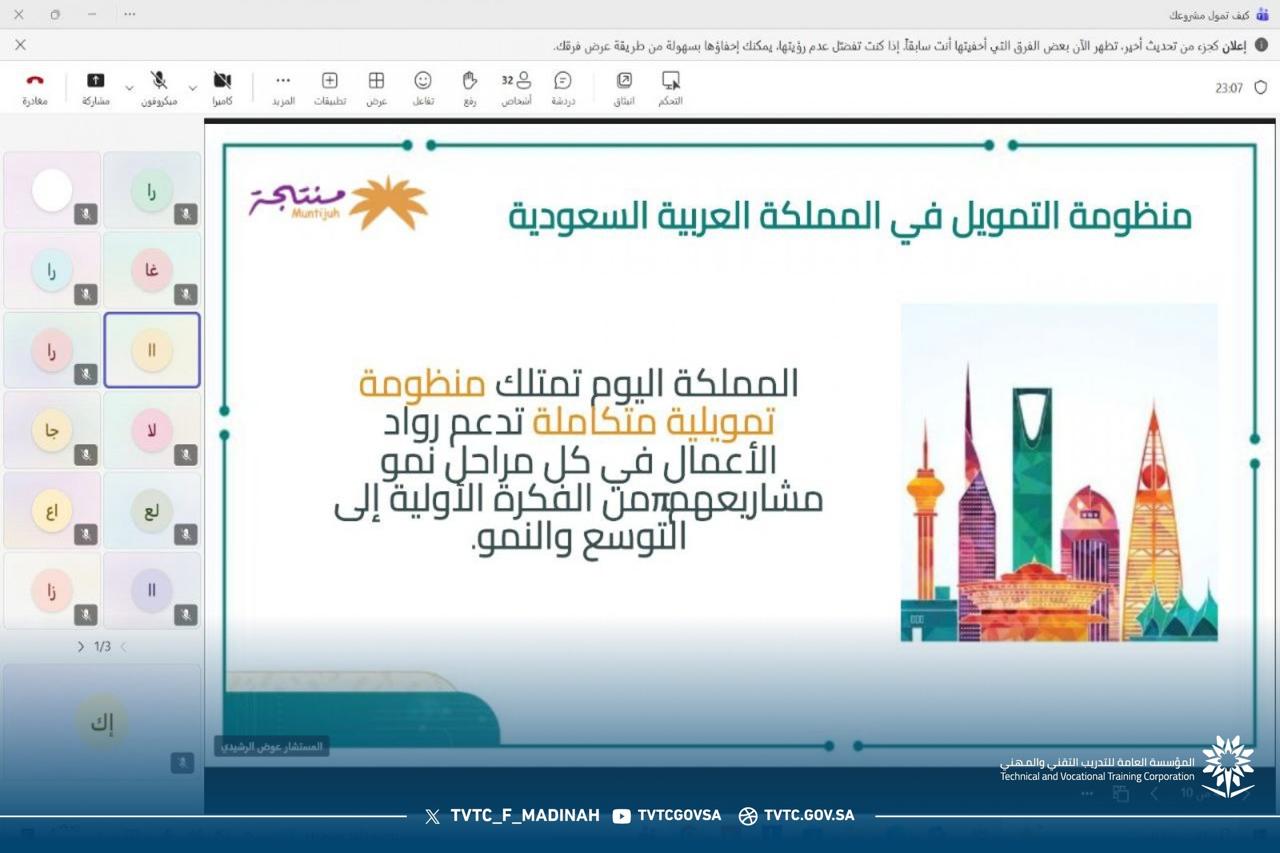Click the shield security icon beside timer
This screenshot has width=1280, height=853.
[x=1261, y=88]
